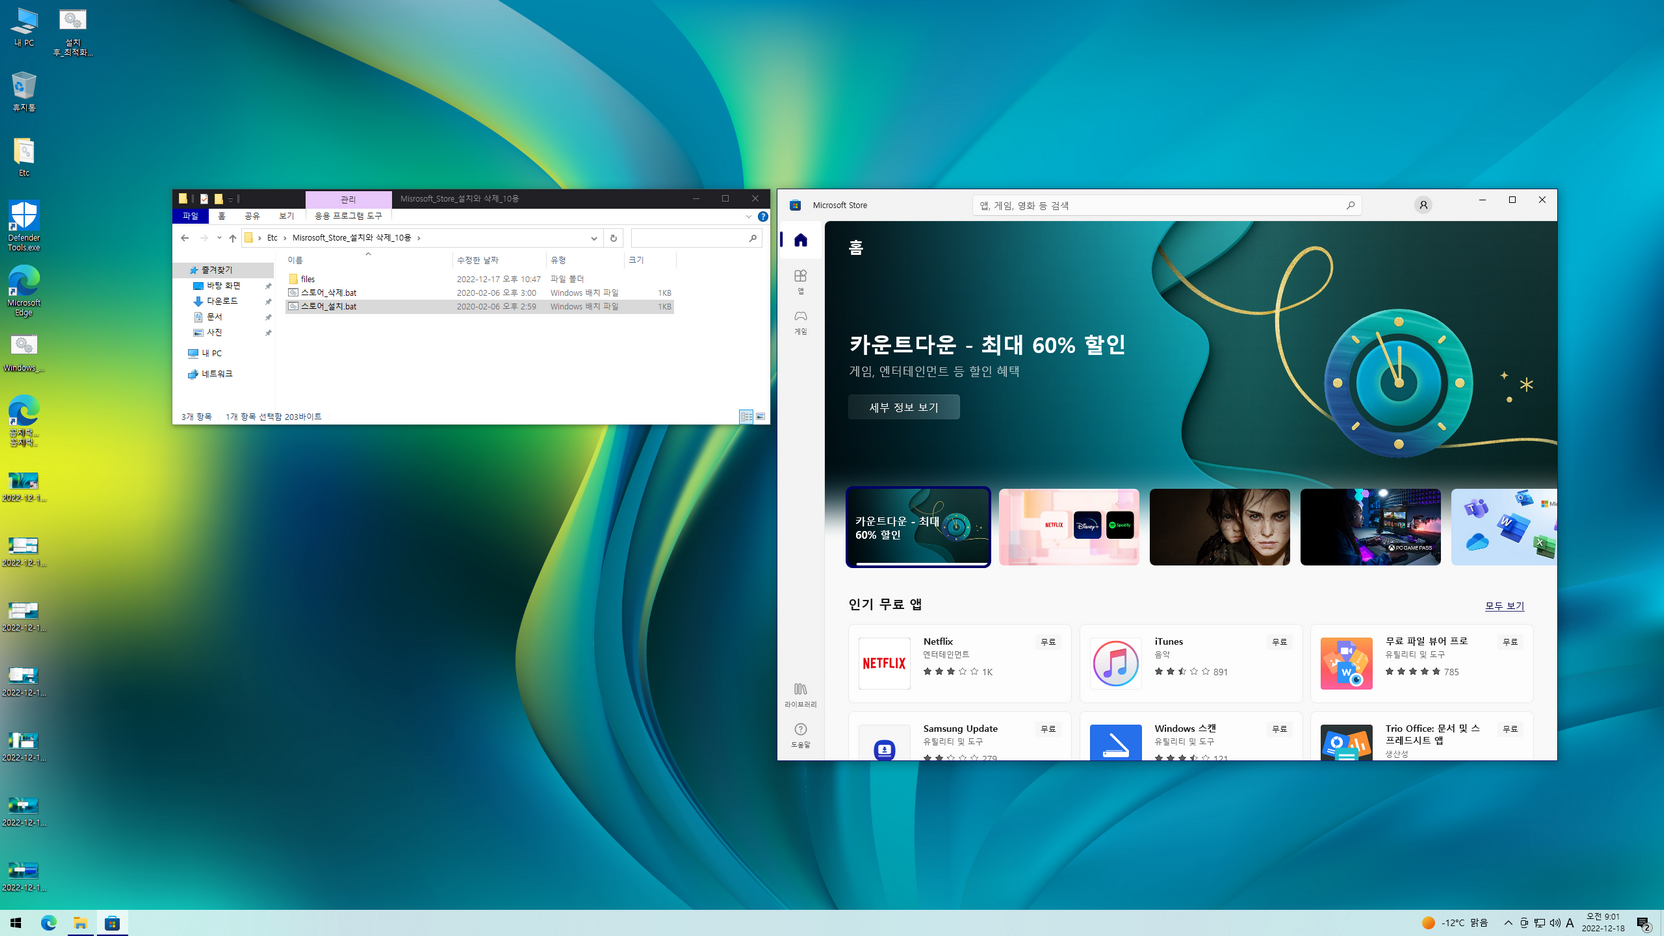Open the 보기 ribbon tab in Explorer
This screenshot has width=1664, height=936.
pyautogui.click(x=286, y=216)
